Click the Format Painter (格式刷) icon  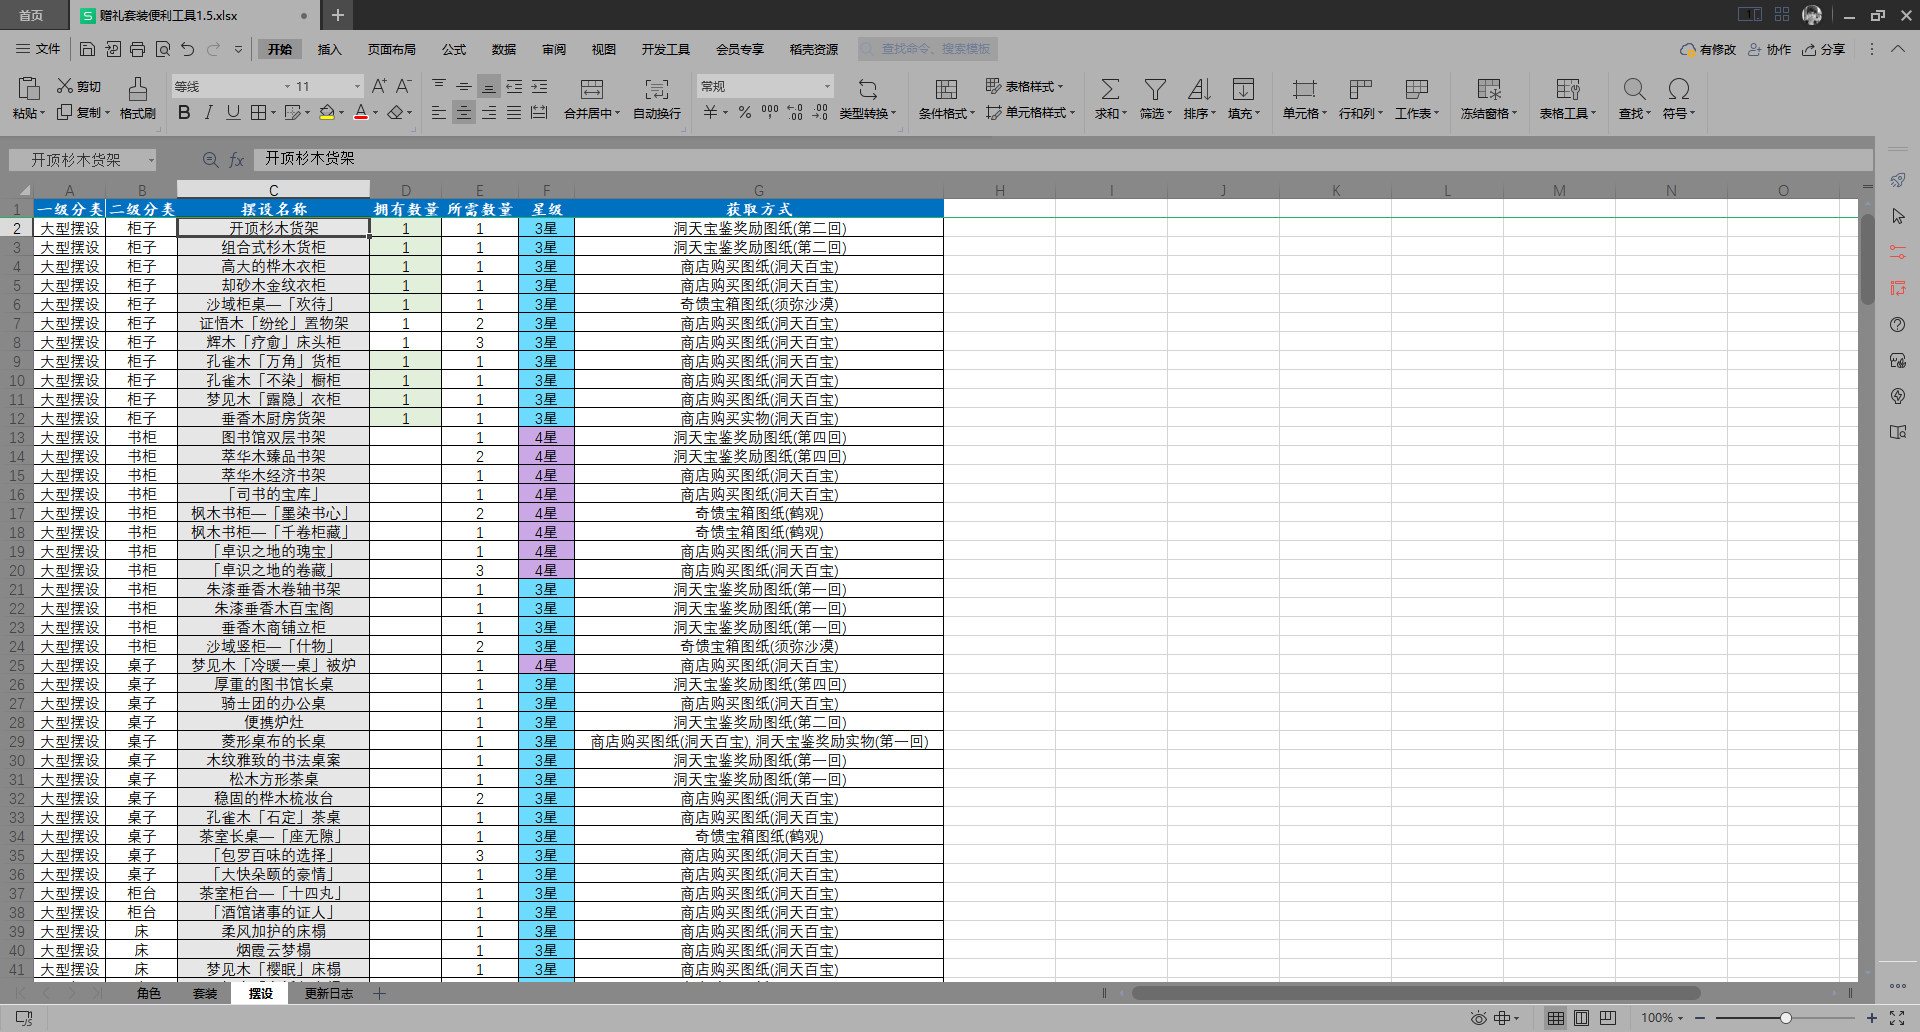click(x=138, y=89)
